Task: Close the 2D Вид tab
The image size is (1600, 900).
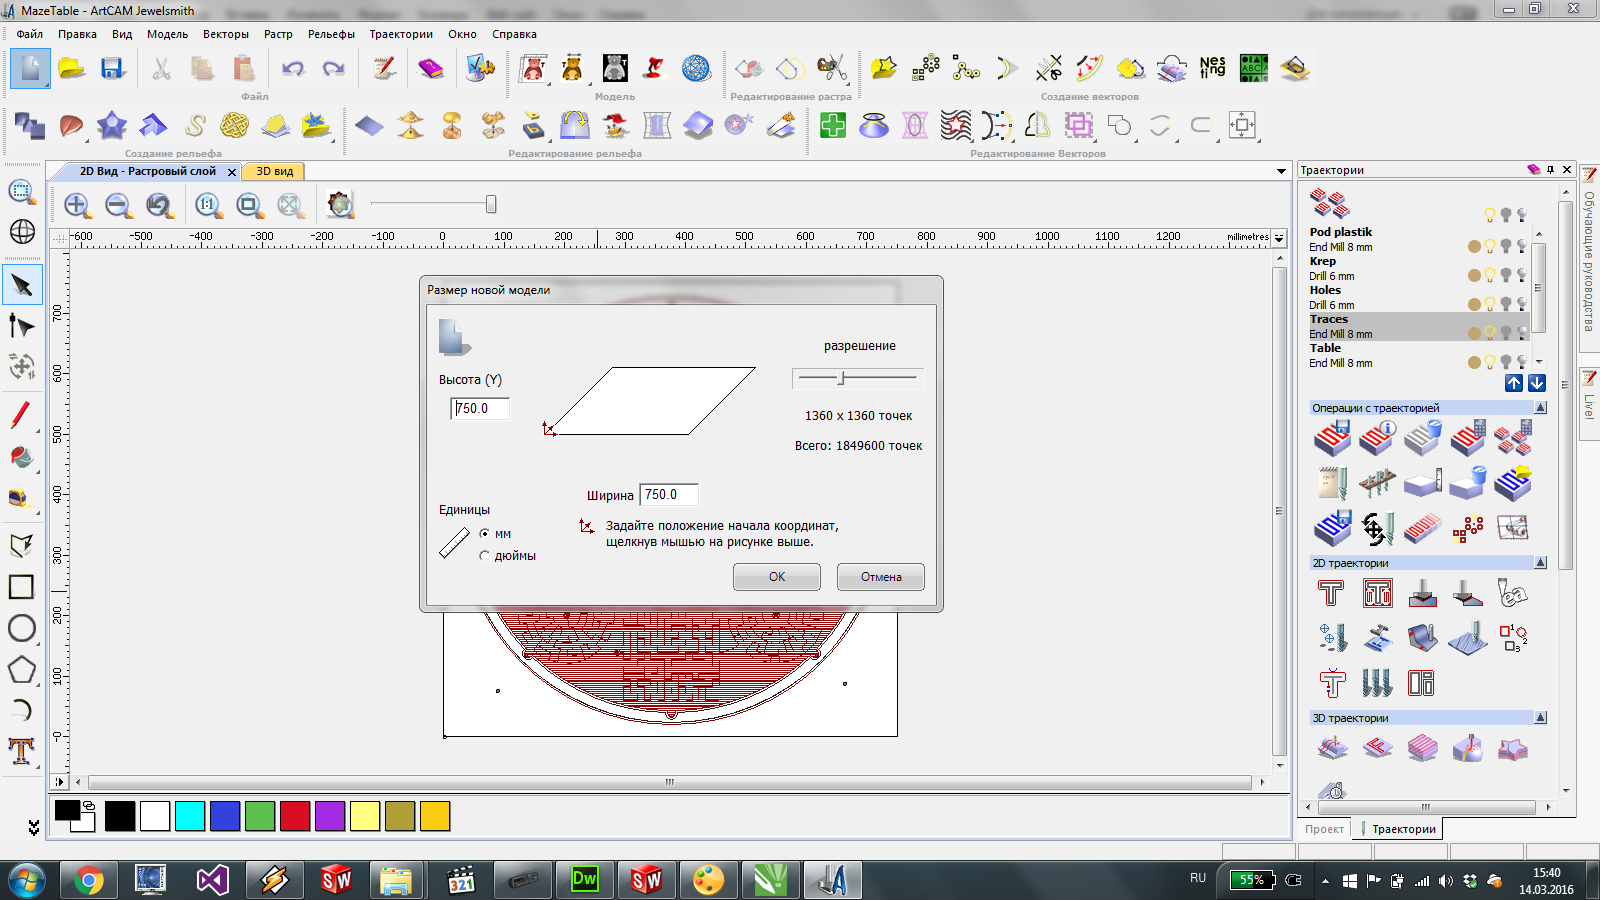Action: point(232,172)
